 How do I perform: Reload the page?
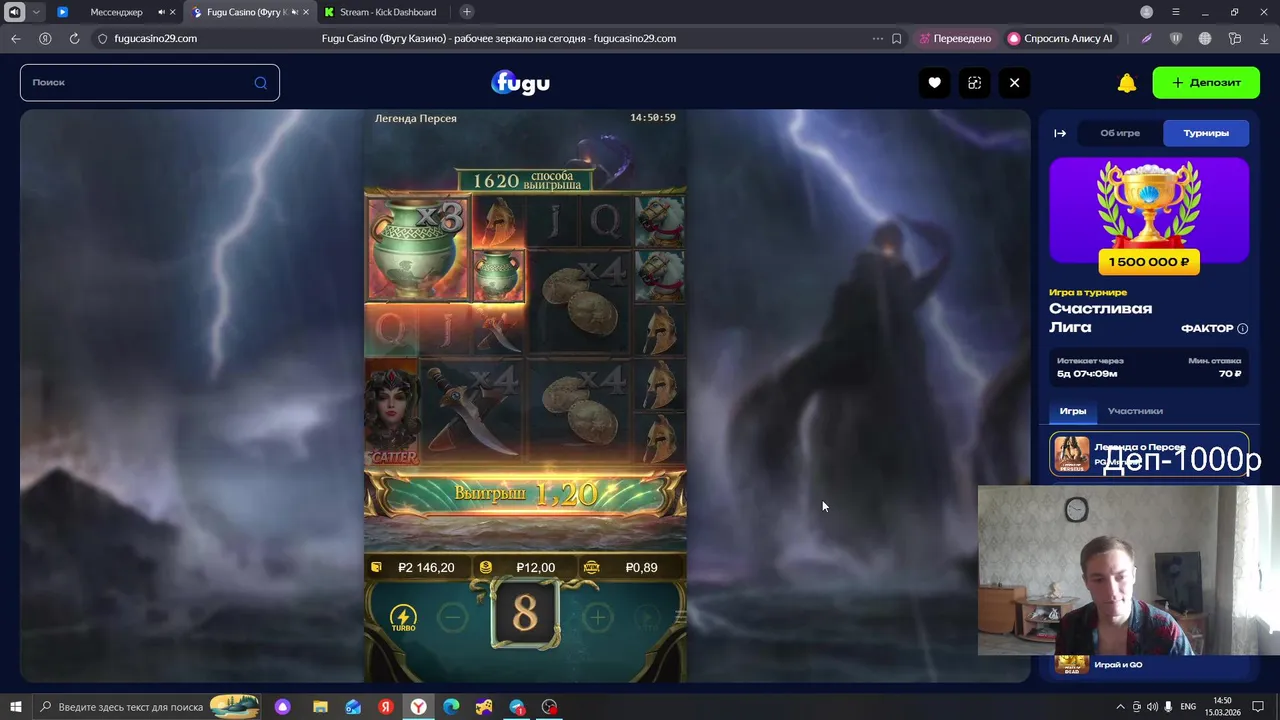74,38
